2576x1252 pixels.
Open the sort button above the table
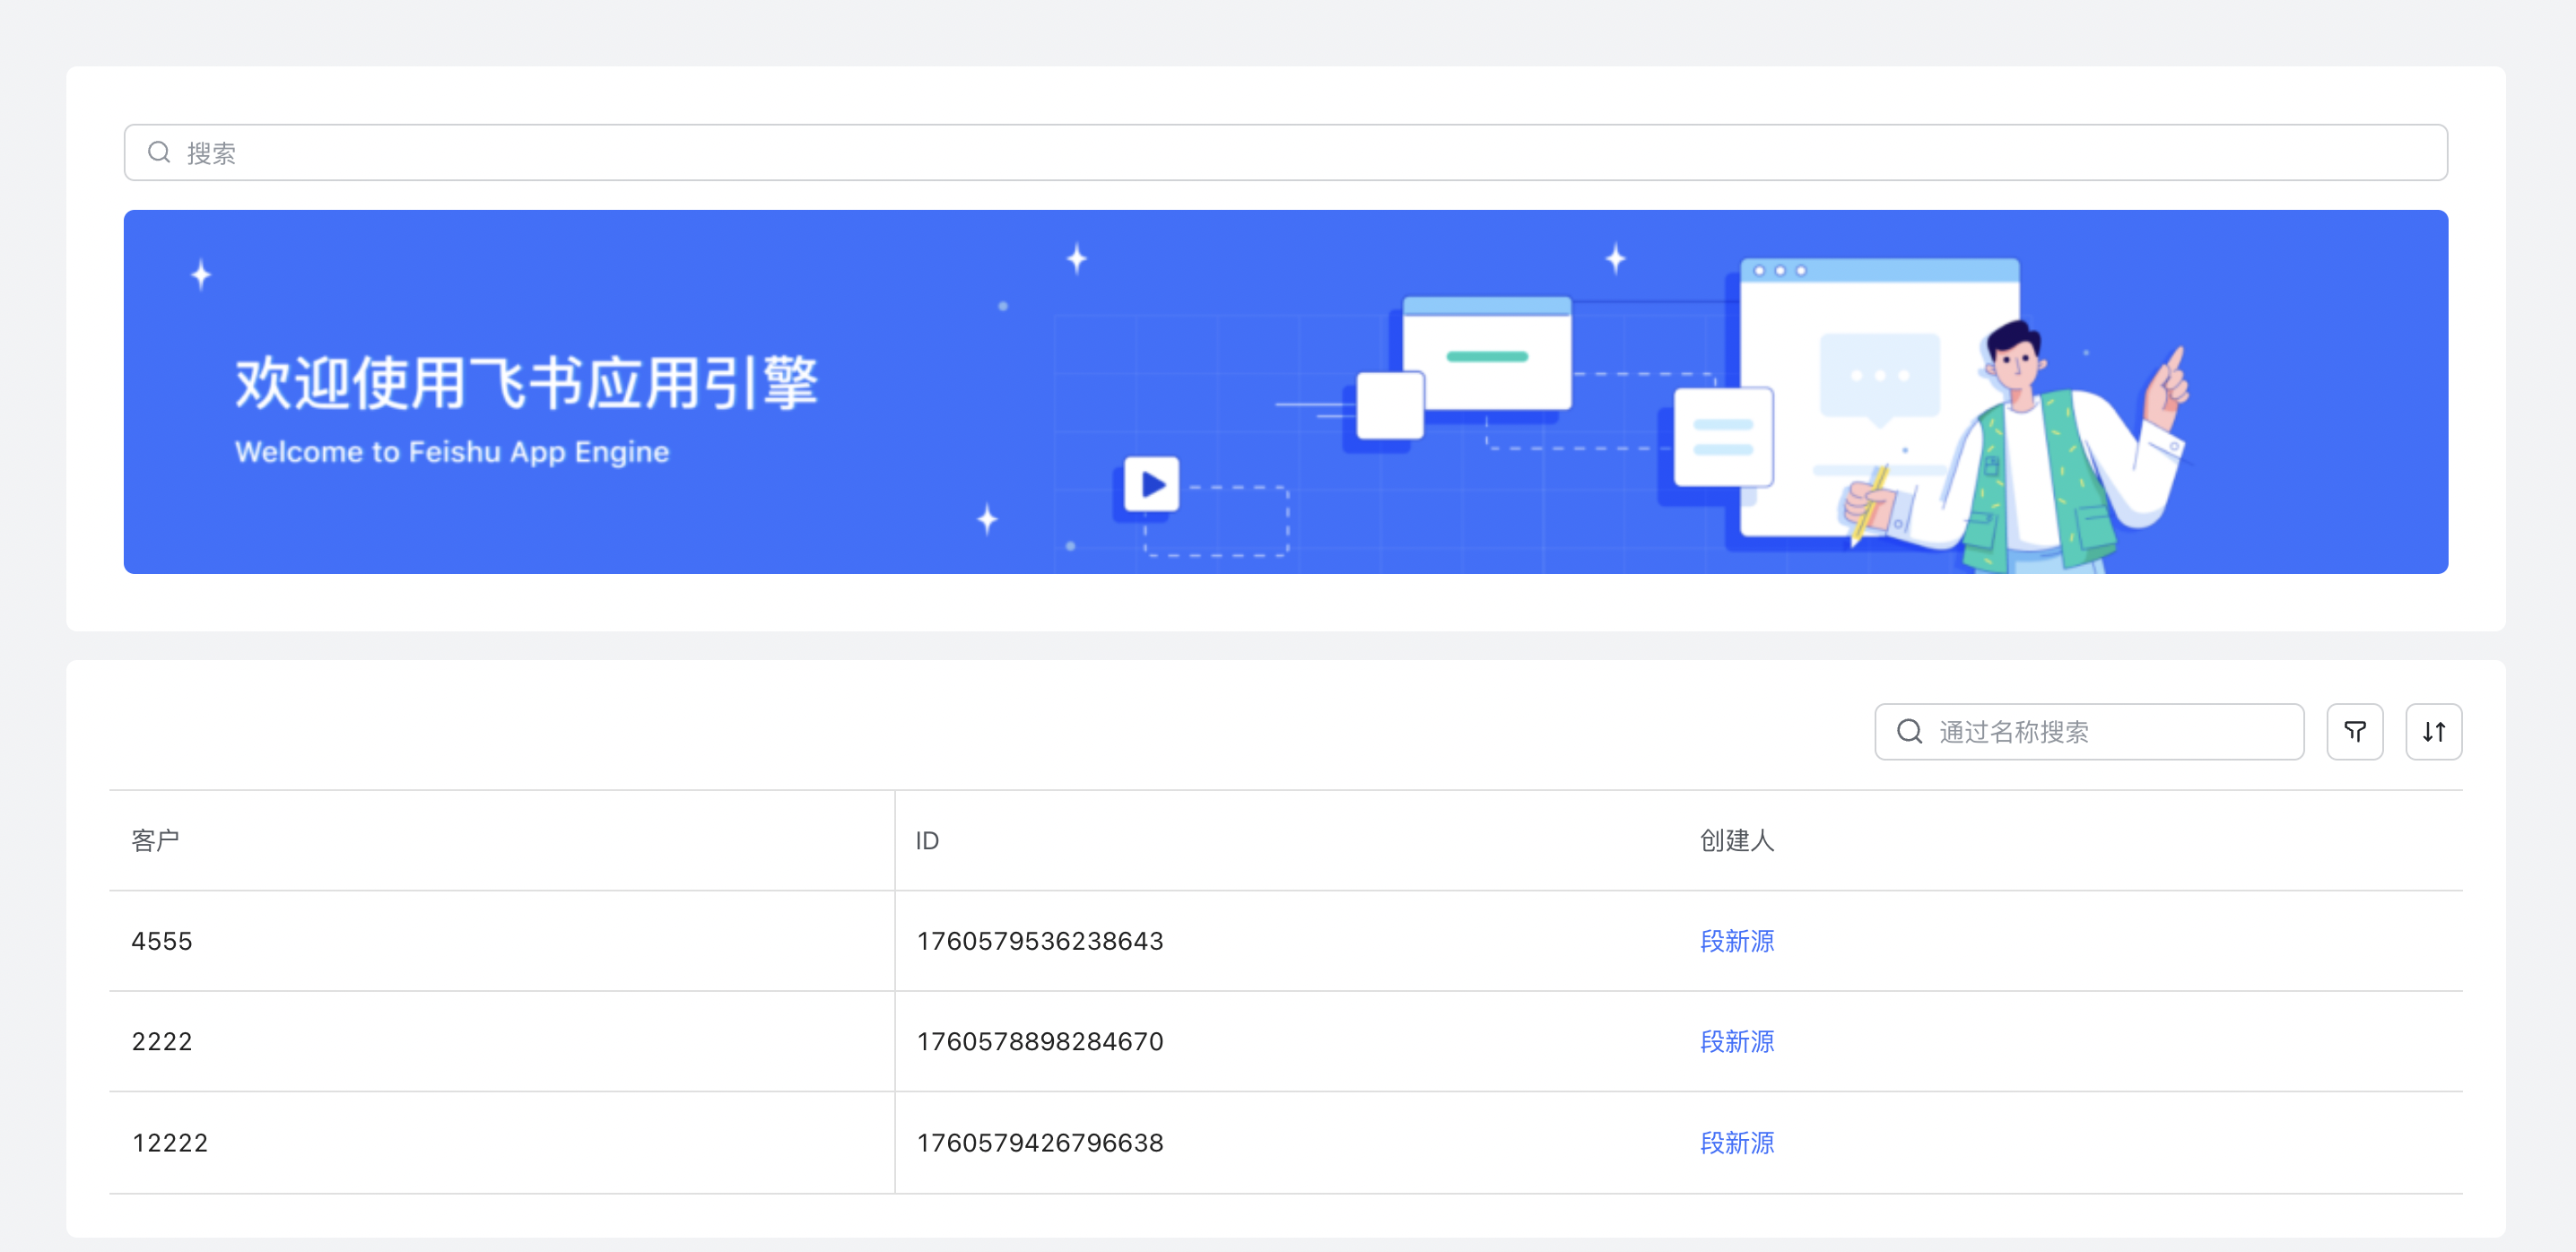tap(2433, 732)
